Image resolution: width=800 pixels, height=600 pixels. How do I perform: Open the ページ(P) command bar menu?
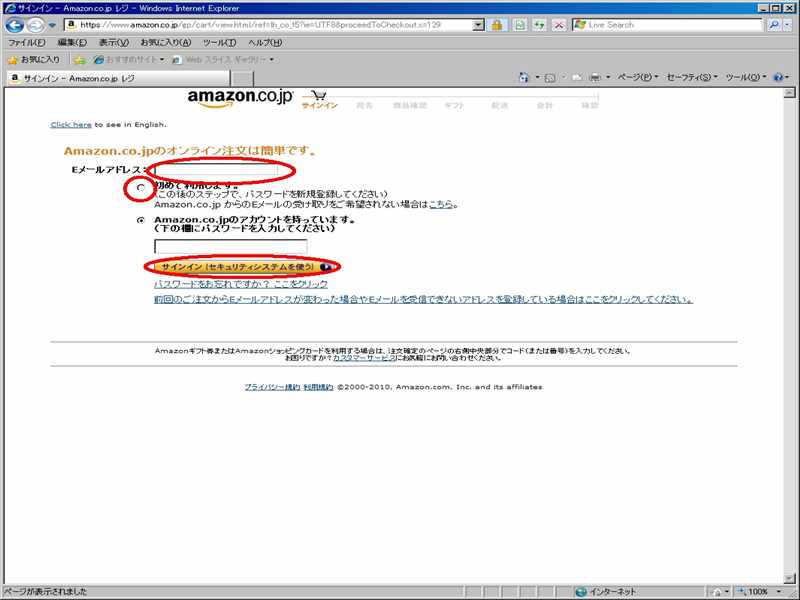pyautogui.click(x=637, y=78)
